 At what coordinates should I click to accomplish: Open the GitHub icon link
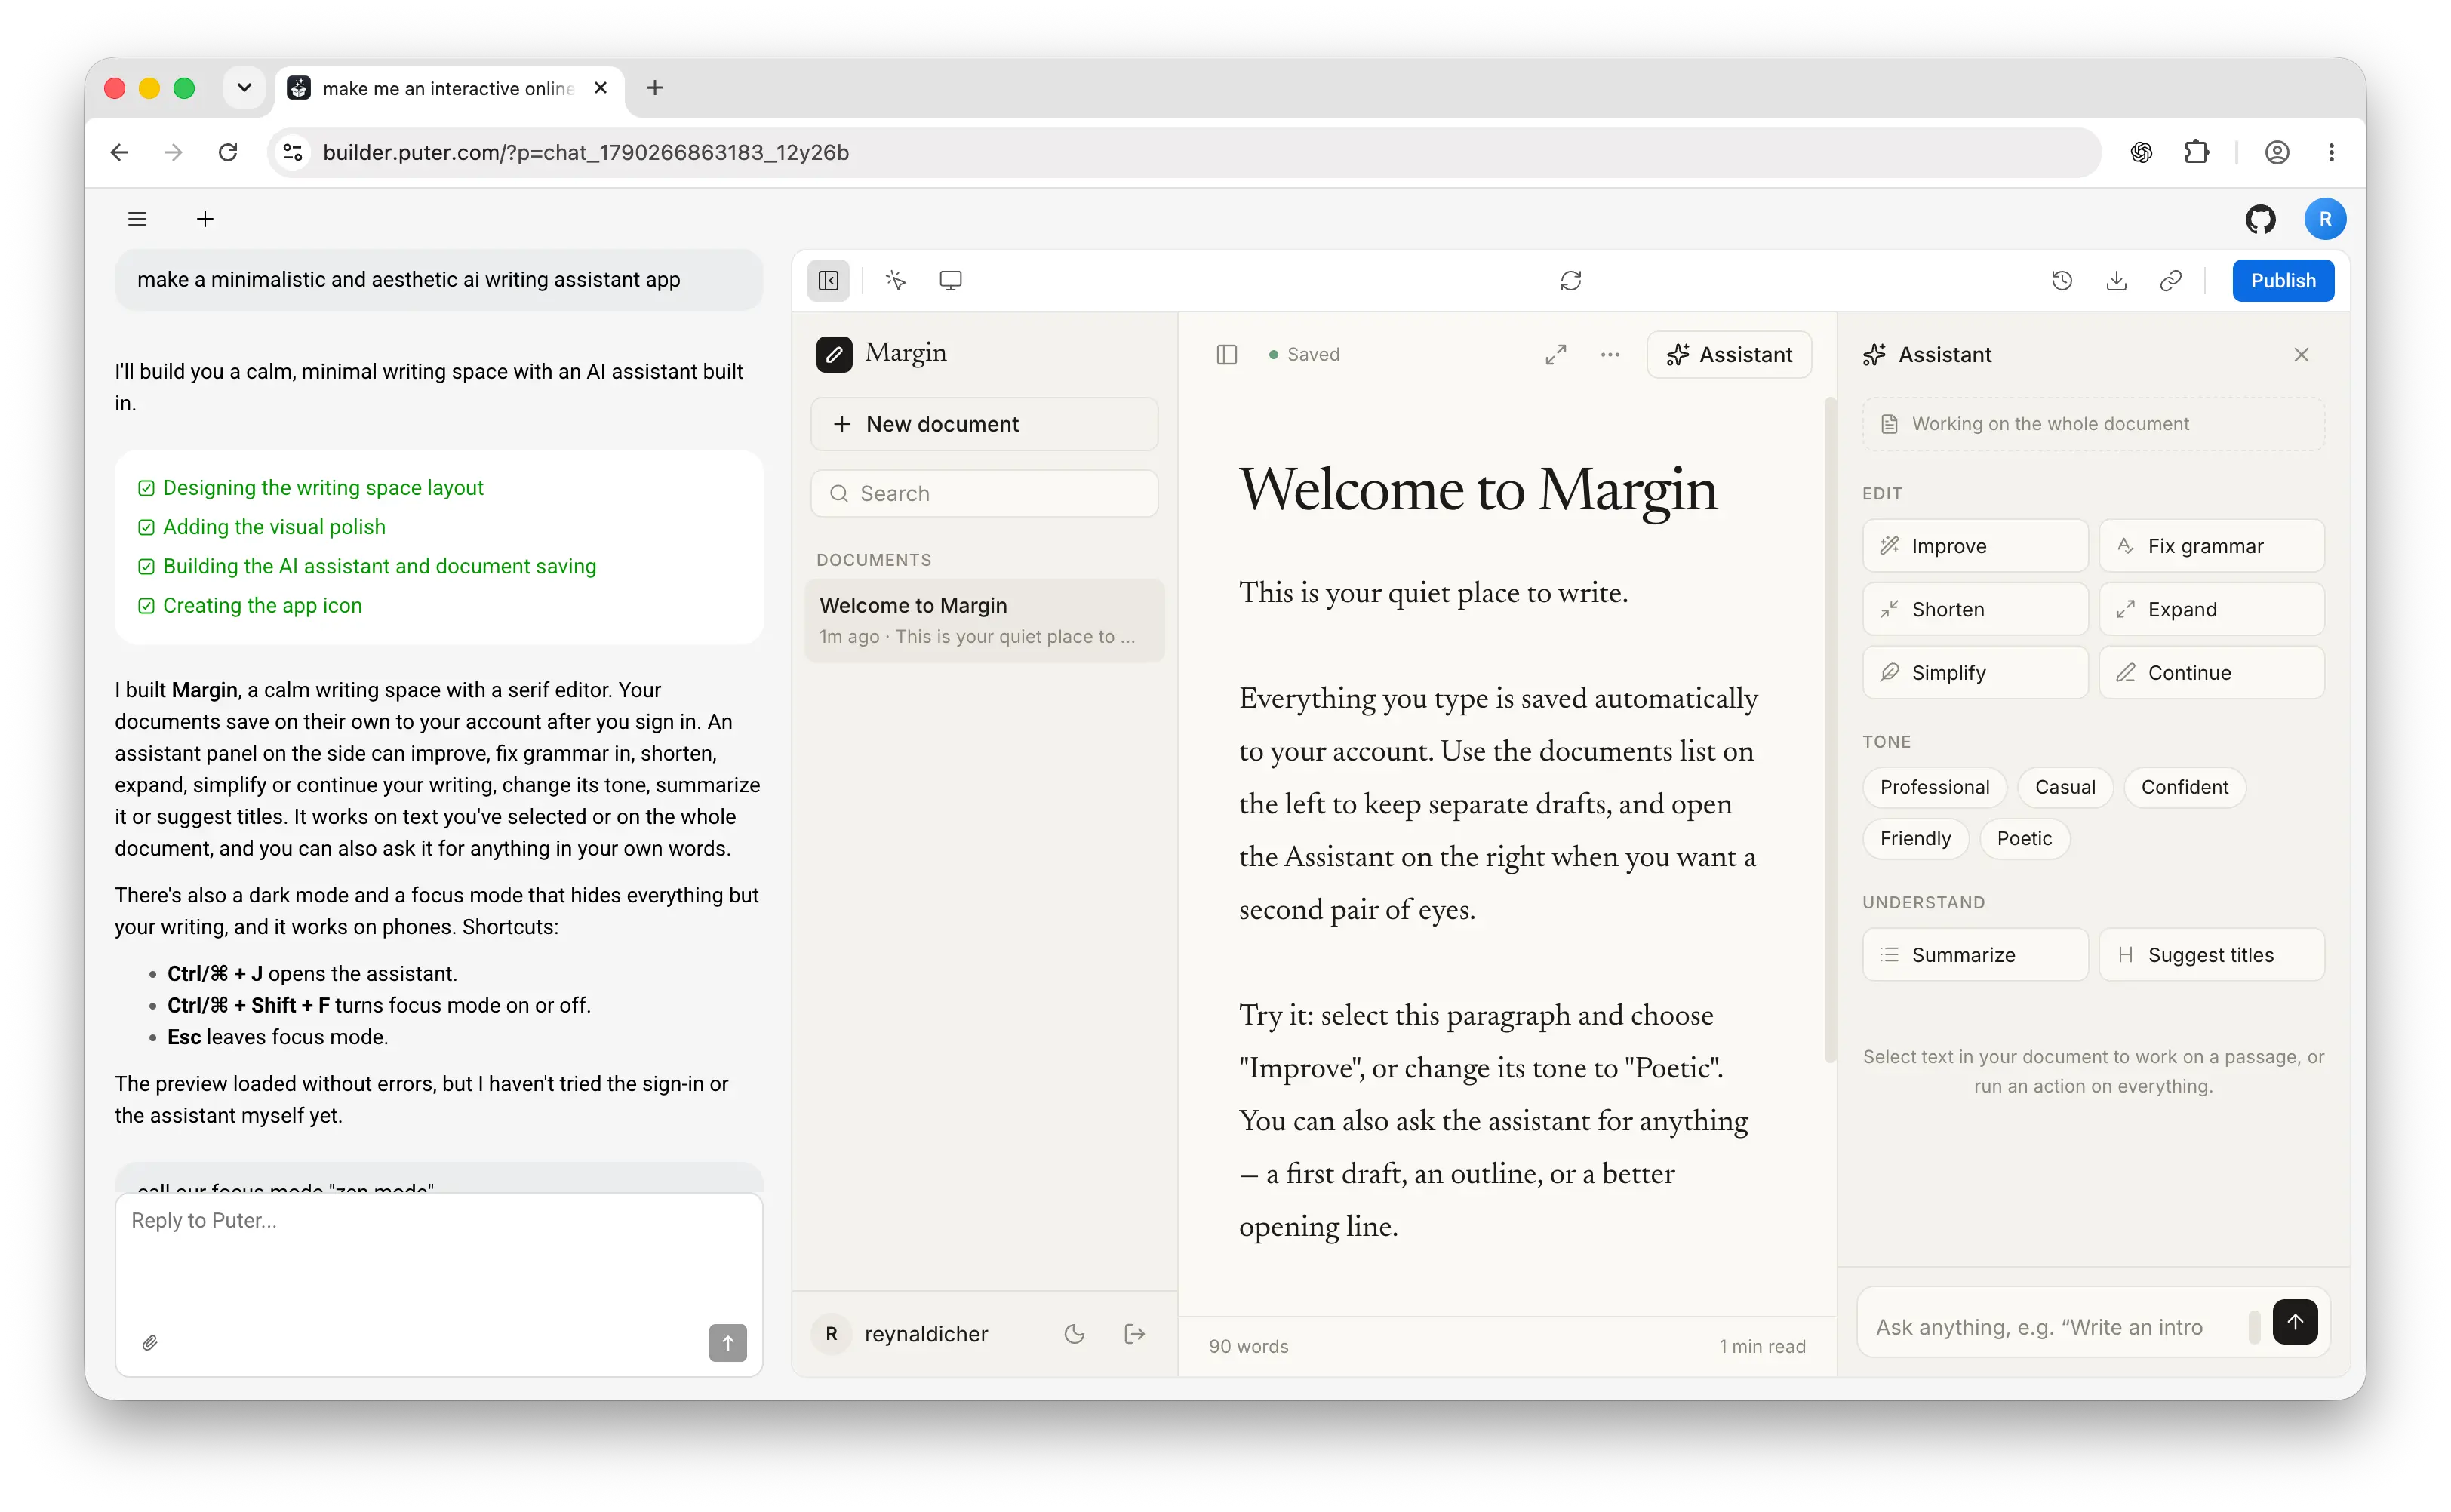(2260, 219)
